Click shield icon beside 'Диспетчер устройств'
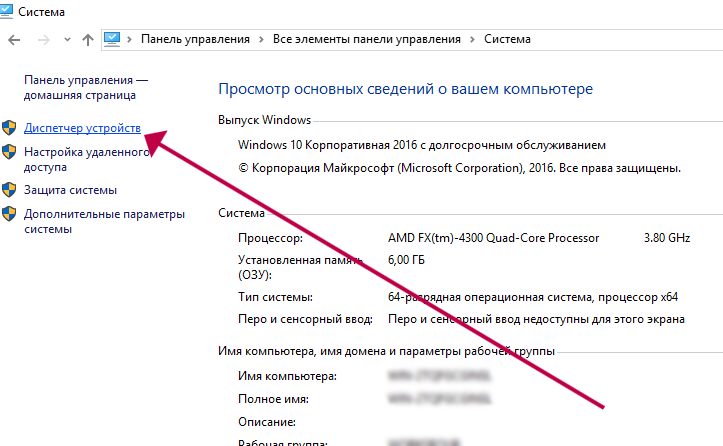Screen dimensions: 723x446 point(9,129)
